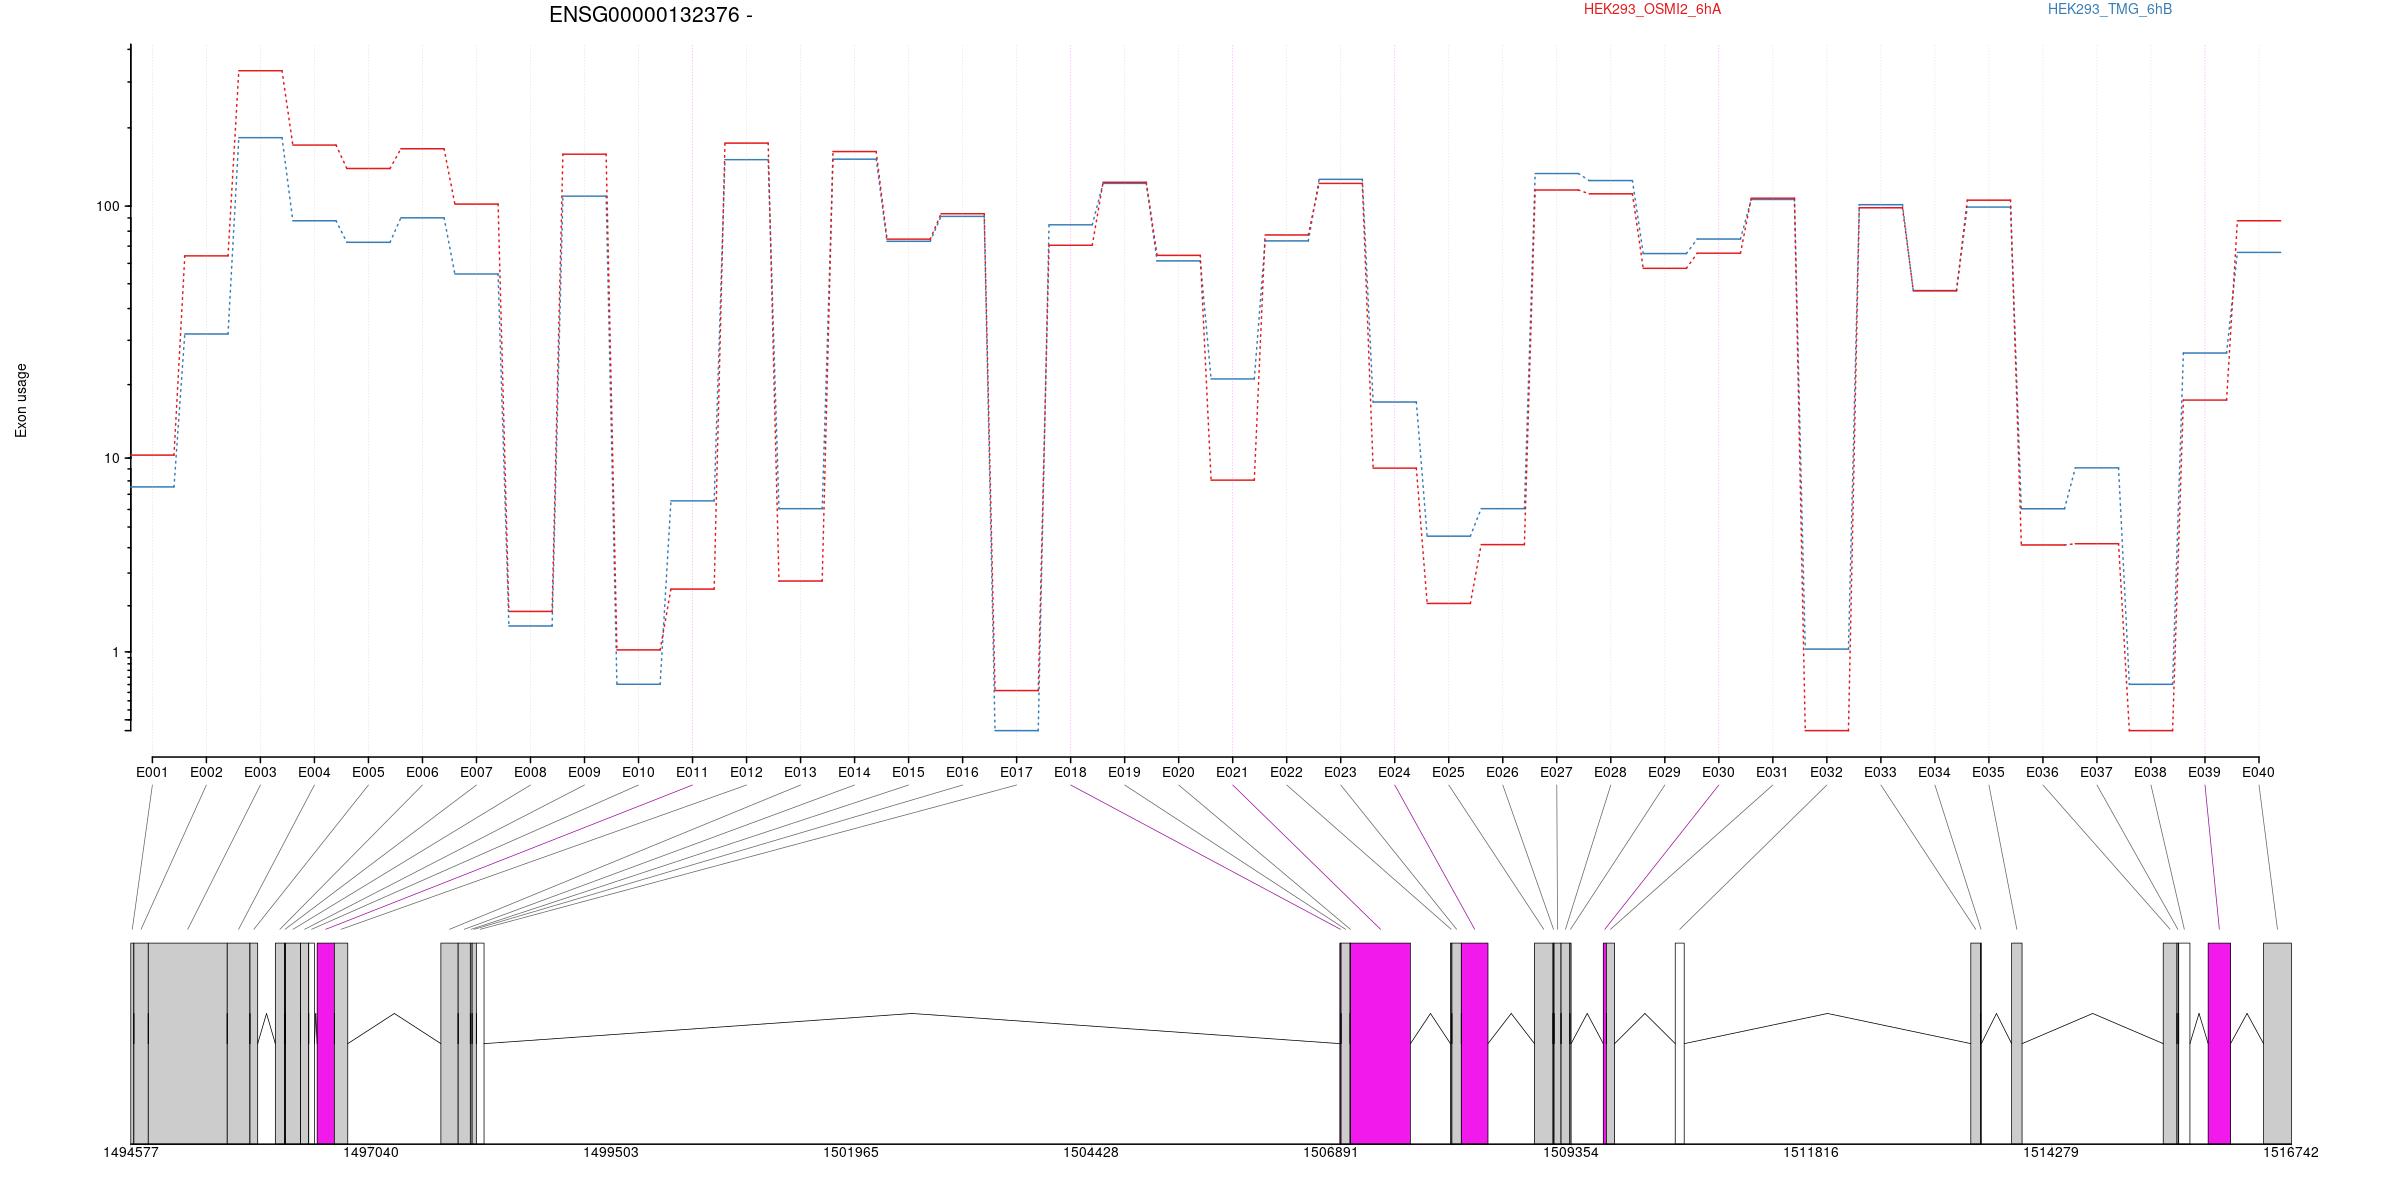This screenshot has height=1200, width=2400.
Task: Click the 10 tick on y-axis
Action: point(111,458)
